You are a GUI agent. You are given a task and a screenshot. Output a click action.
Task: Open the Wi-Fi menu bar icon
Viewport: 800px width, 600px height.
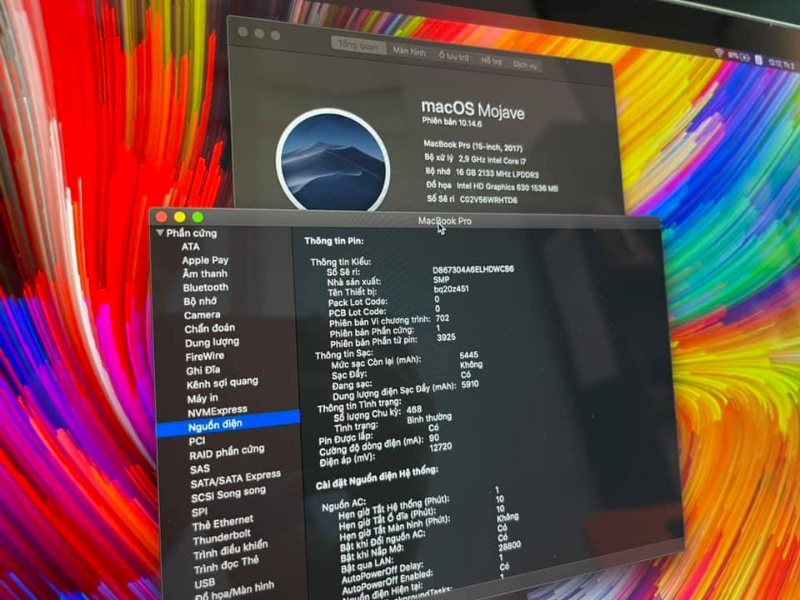[x=719, y=53]
